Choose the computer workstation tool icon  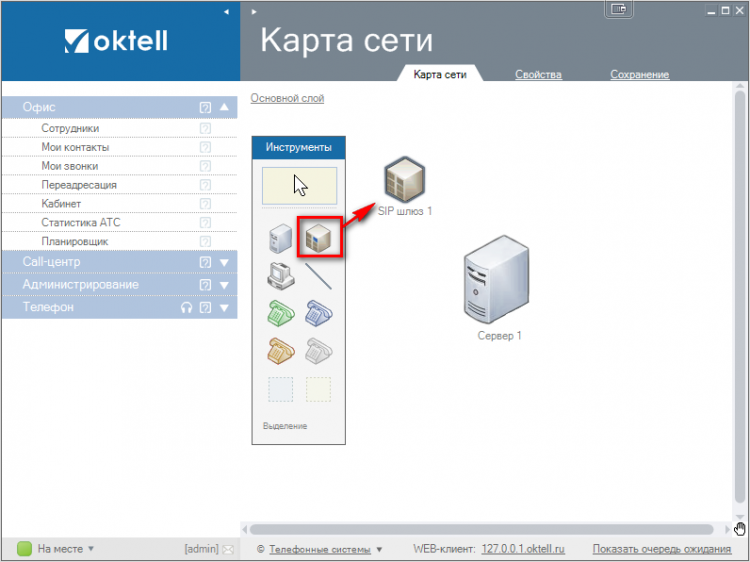(281, 274)
